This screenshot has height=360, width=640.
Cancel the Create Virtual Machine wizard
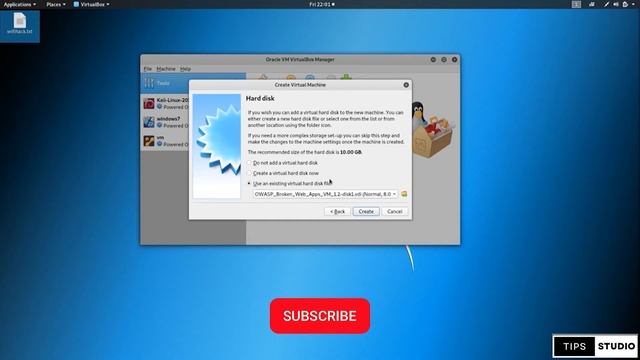point(395,211)
